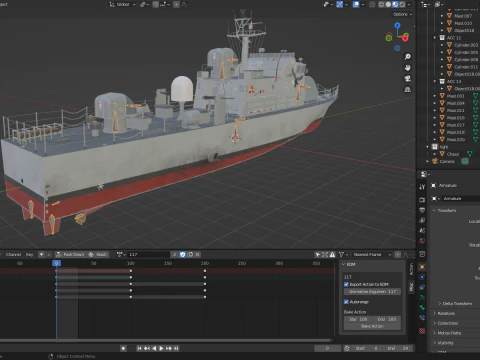Toggle viewport overlays
480x360 pixels.
point(356,4)
